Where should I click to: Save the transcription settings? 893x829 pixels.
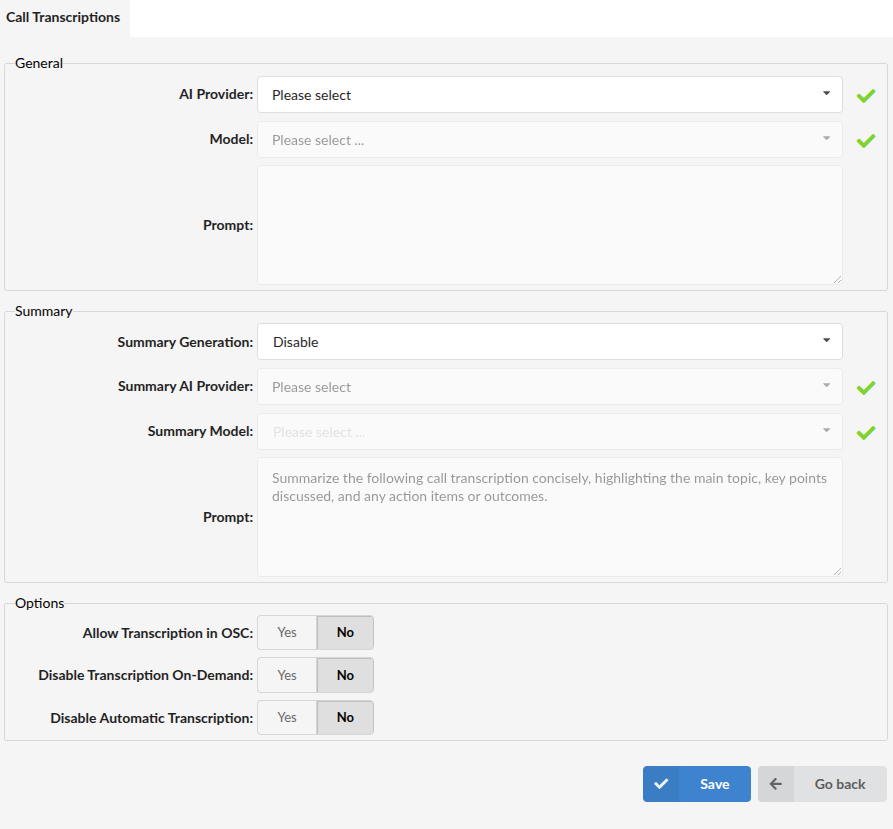coord(697,784)
